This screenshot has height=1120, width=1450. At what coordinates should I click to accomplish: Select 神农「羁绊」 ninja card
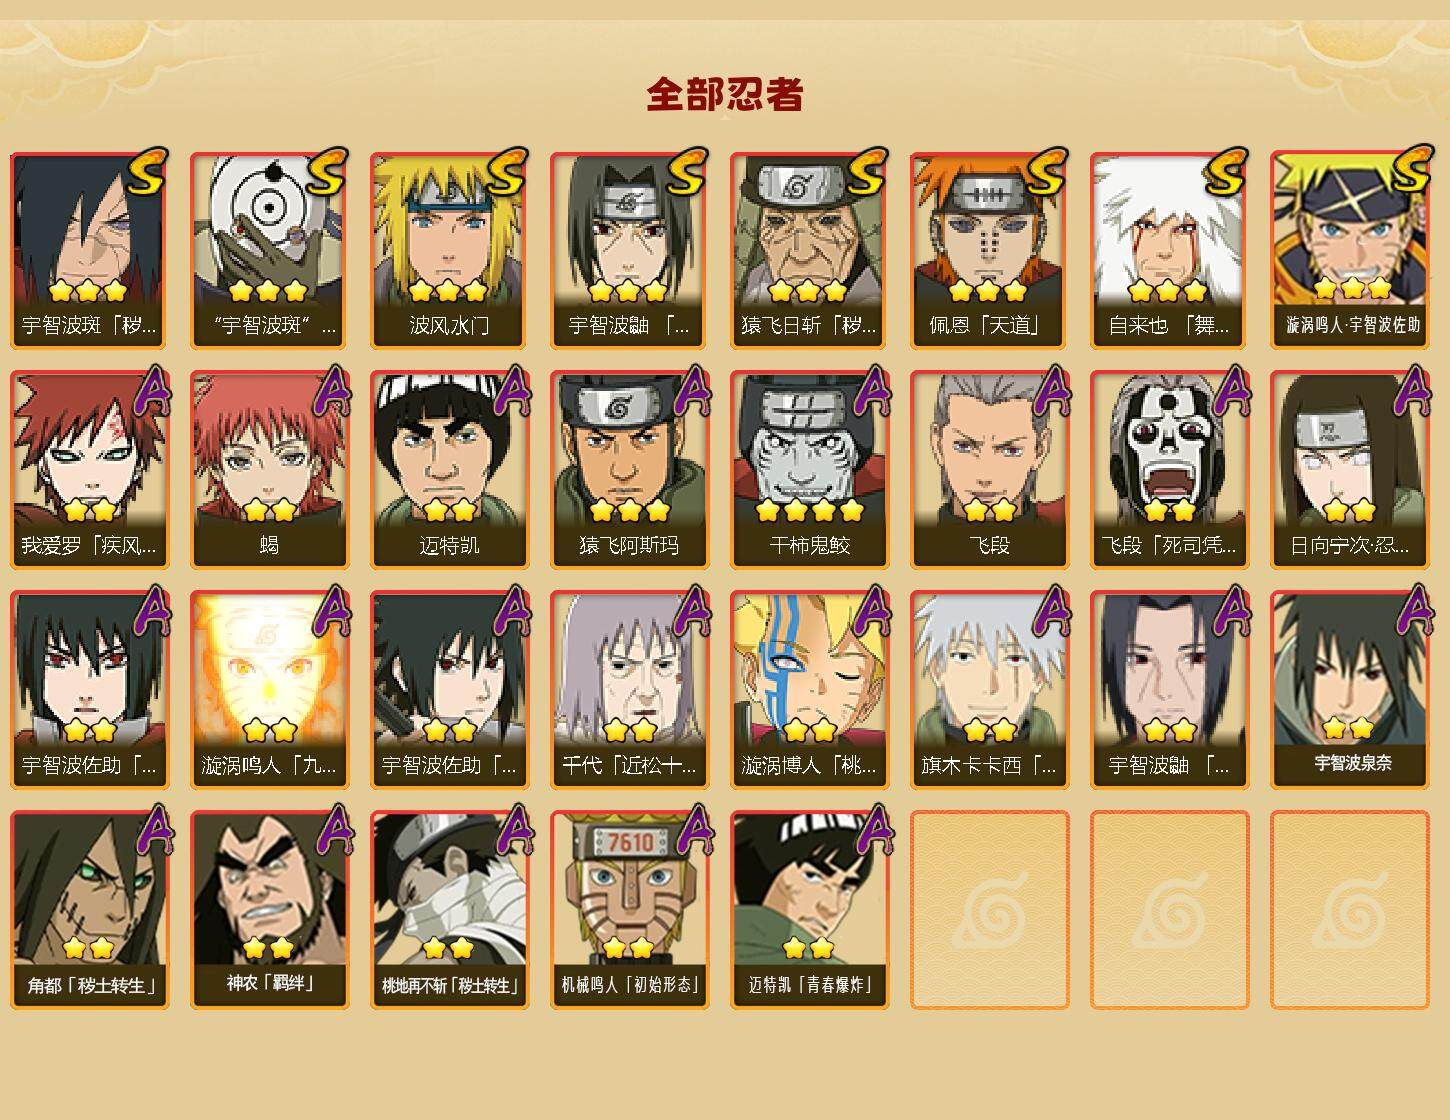click(x=269, y=910)
